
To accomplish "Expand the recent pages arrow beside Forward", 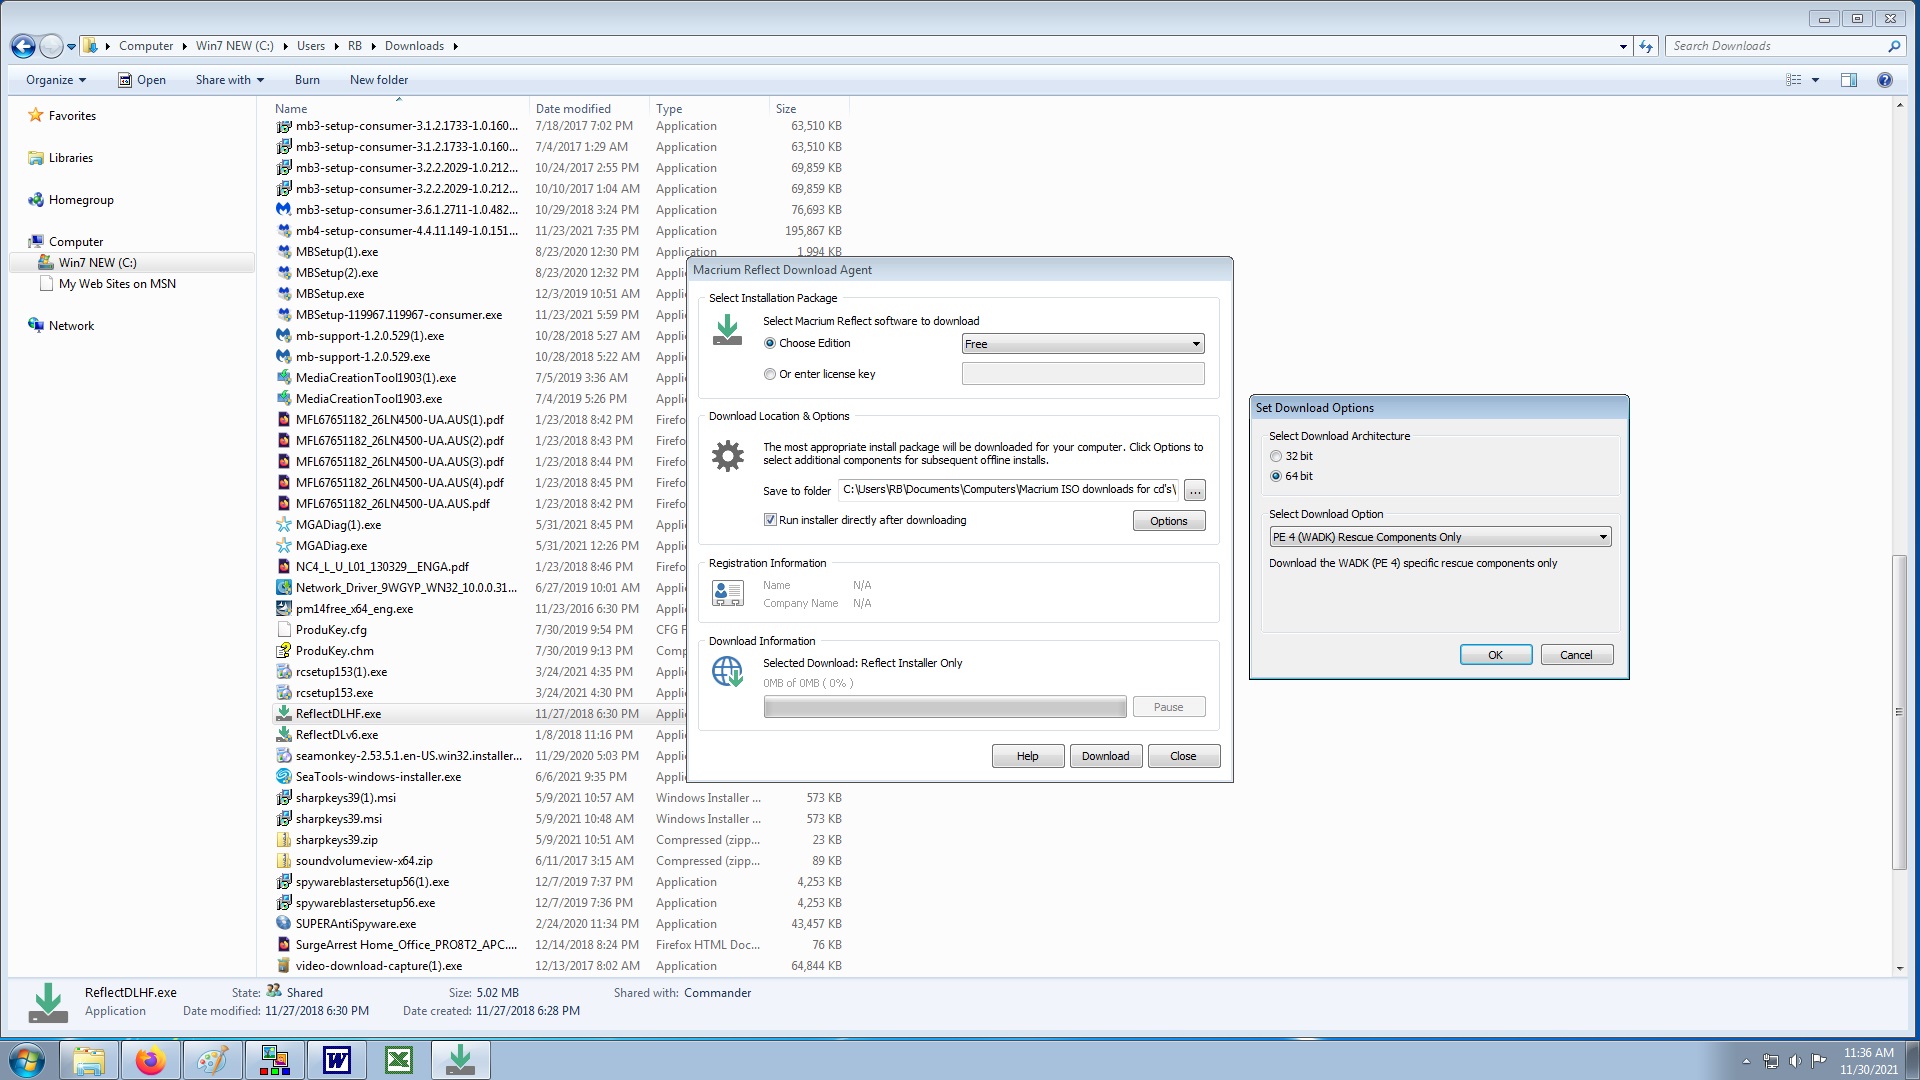I will point(71,46).
